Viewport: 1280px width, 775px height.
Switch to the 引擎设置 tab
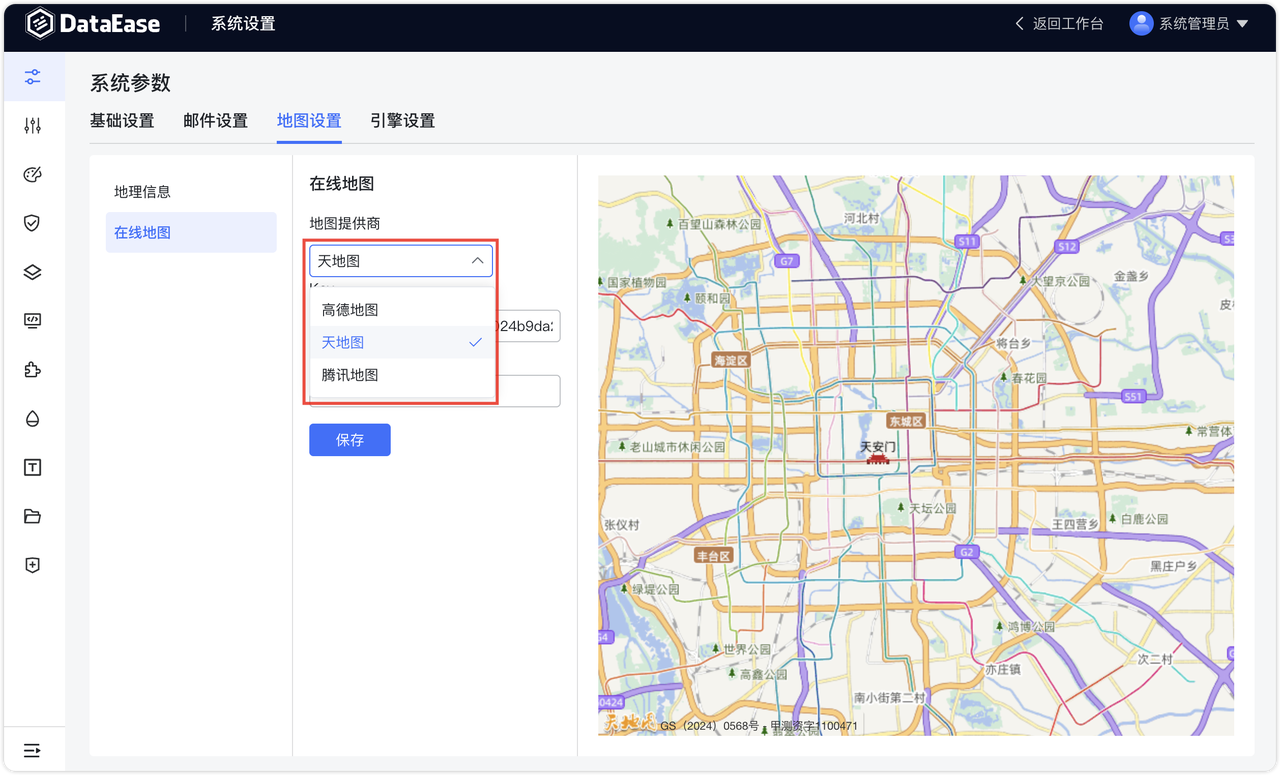[x=402, y=121]
